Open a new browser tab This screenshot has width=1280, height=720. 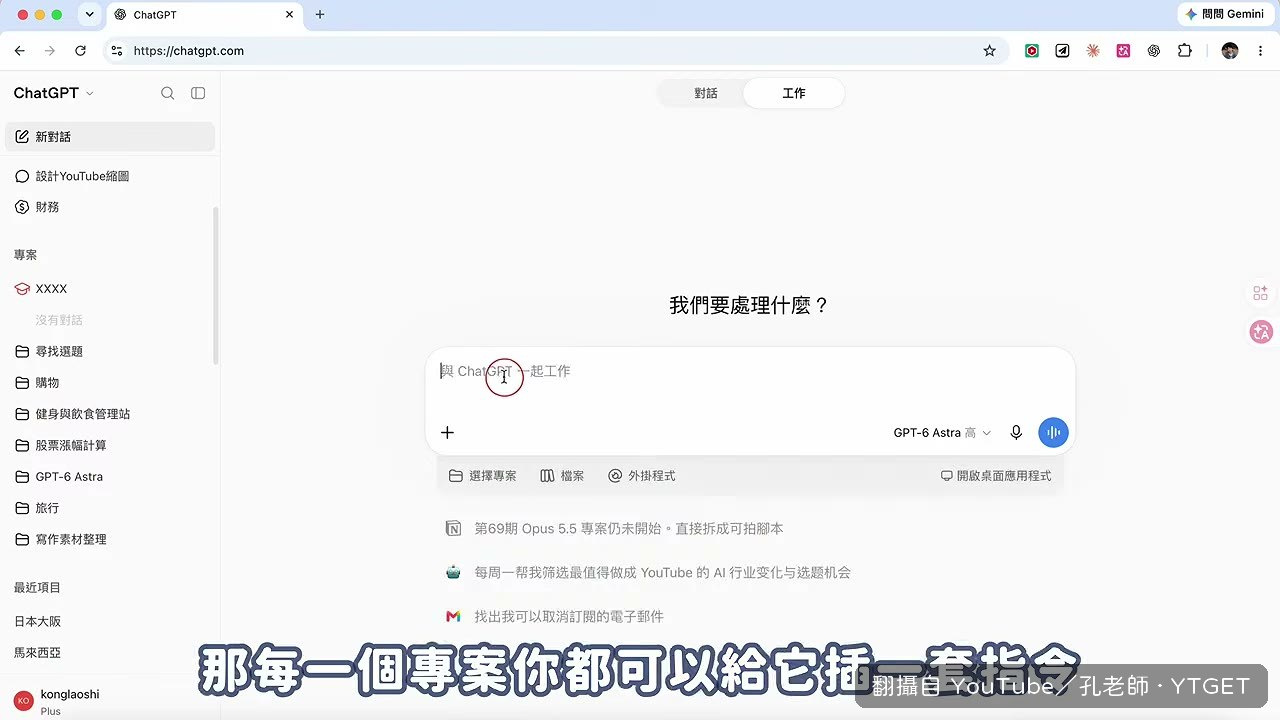coord(320,14)
